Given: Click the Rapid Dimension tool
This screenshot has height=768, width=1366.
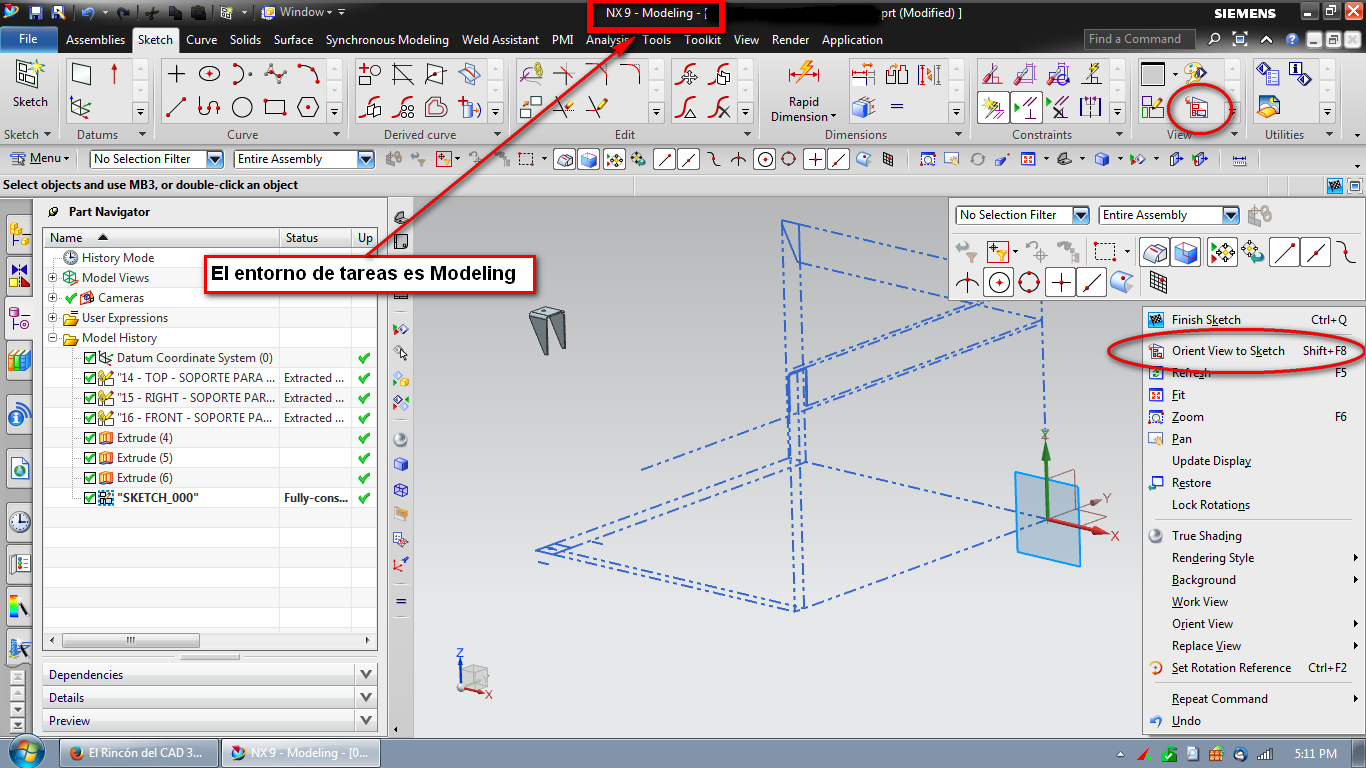Looking at the screenshot, I should 804,92.
